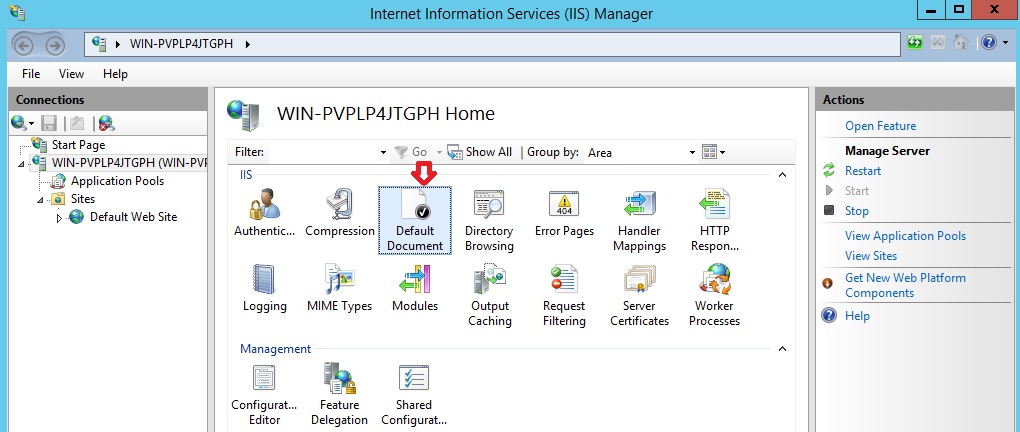
Task: Click the address bar path field
Action: (x=492, y=44)
